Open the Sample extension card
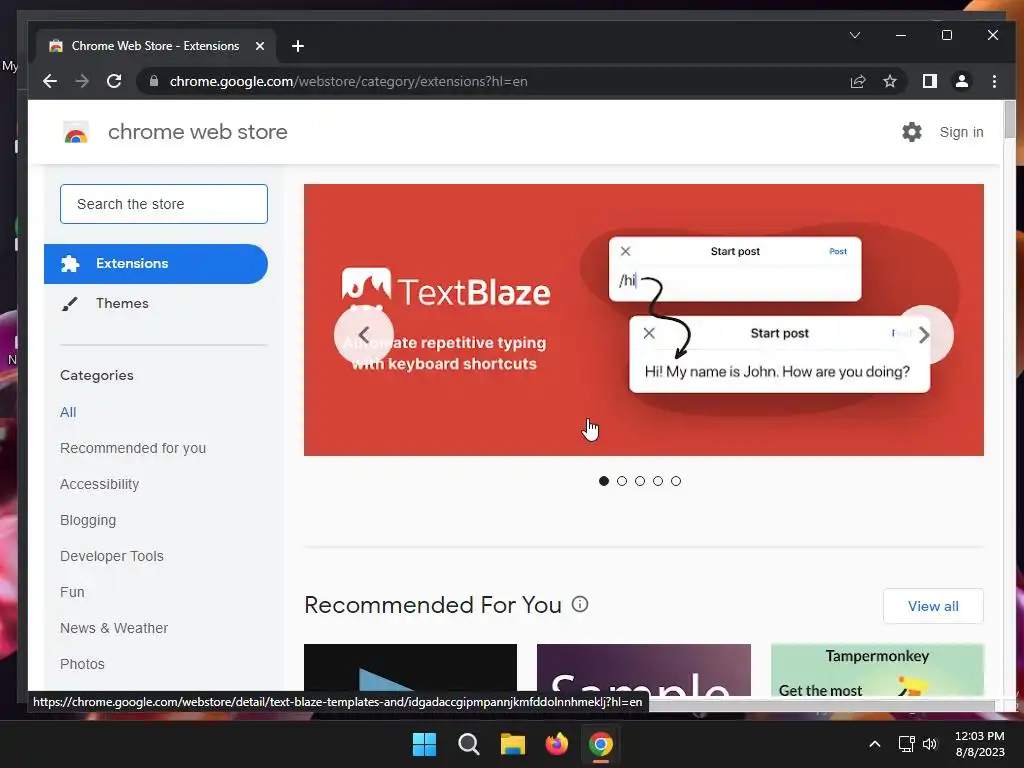Image resolution: width=1024 pixels, height=768 pixels. point(643,669)
